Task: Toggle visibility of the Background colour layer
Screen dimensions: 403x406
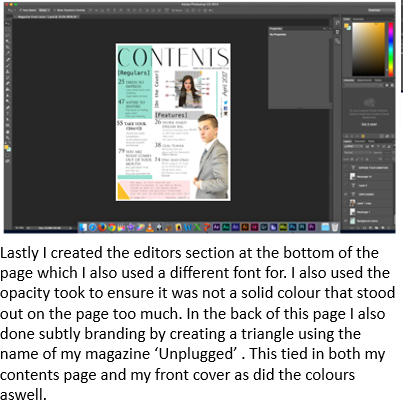Action: coord(345,221)
